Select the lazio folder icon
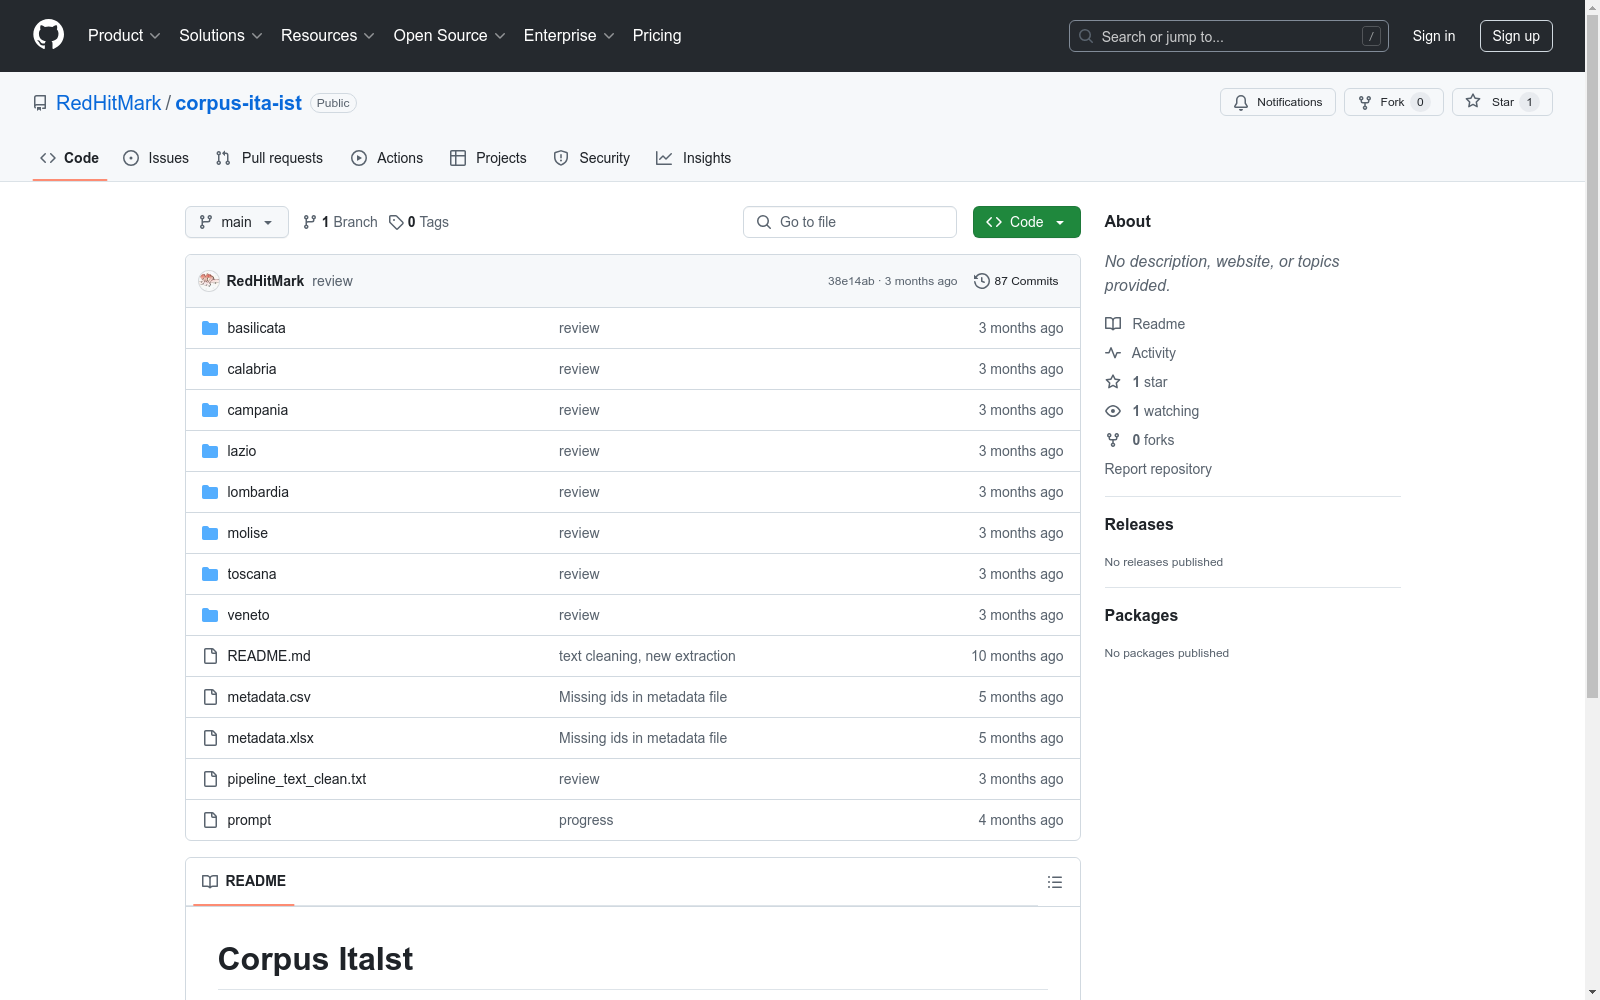This screenshot has height=1000, width=1600. pos(210,451)
